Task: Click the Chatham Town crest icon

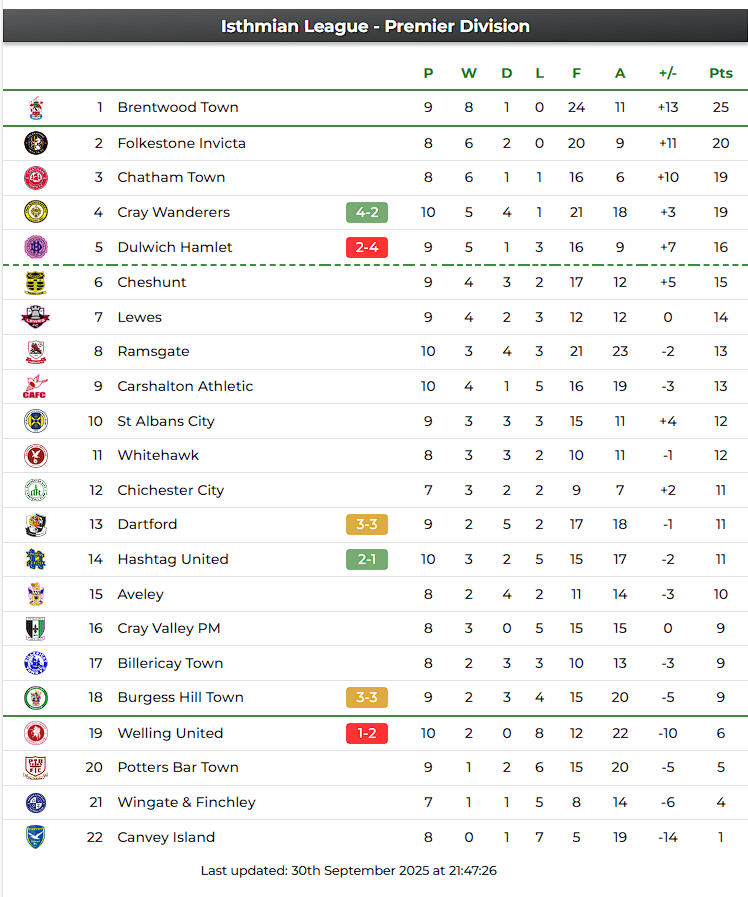Action: 36,178
